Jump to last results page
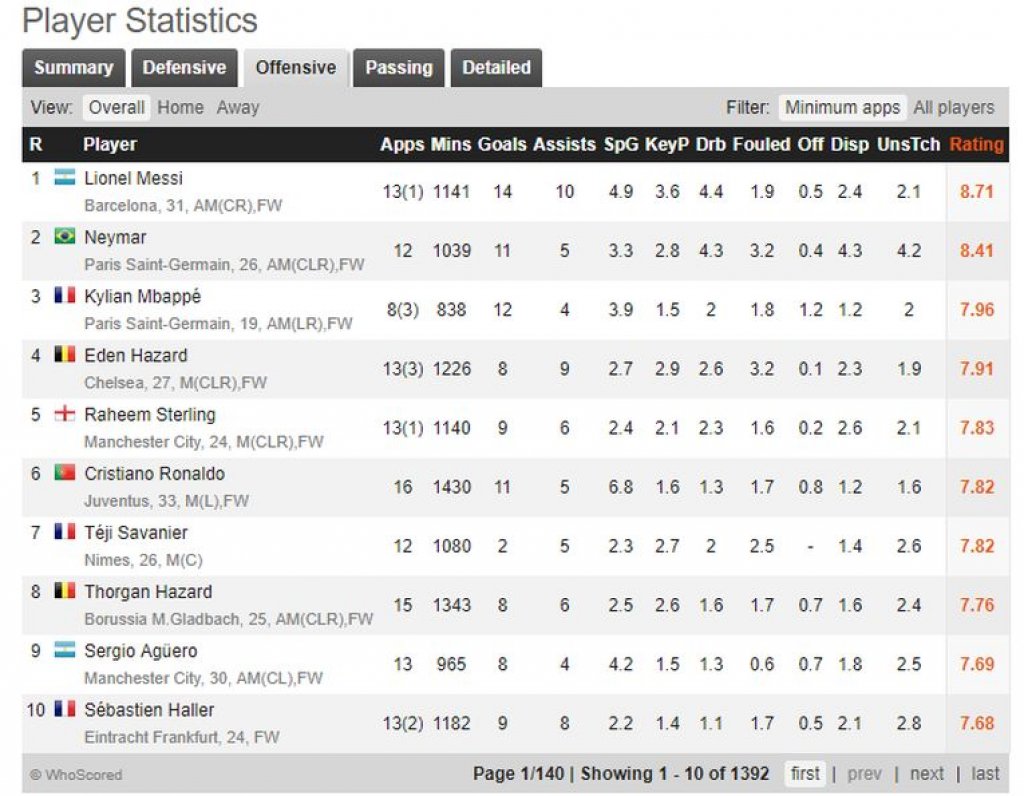 point(985,774)
